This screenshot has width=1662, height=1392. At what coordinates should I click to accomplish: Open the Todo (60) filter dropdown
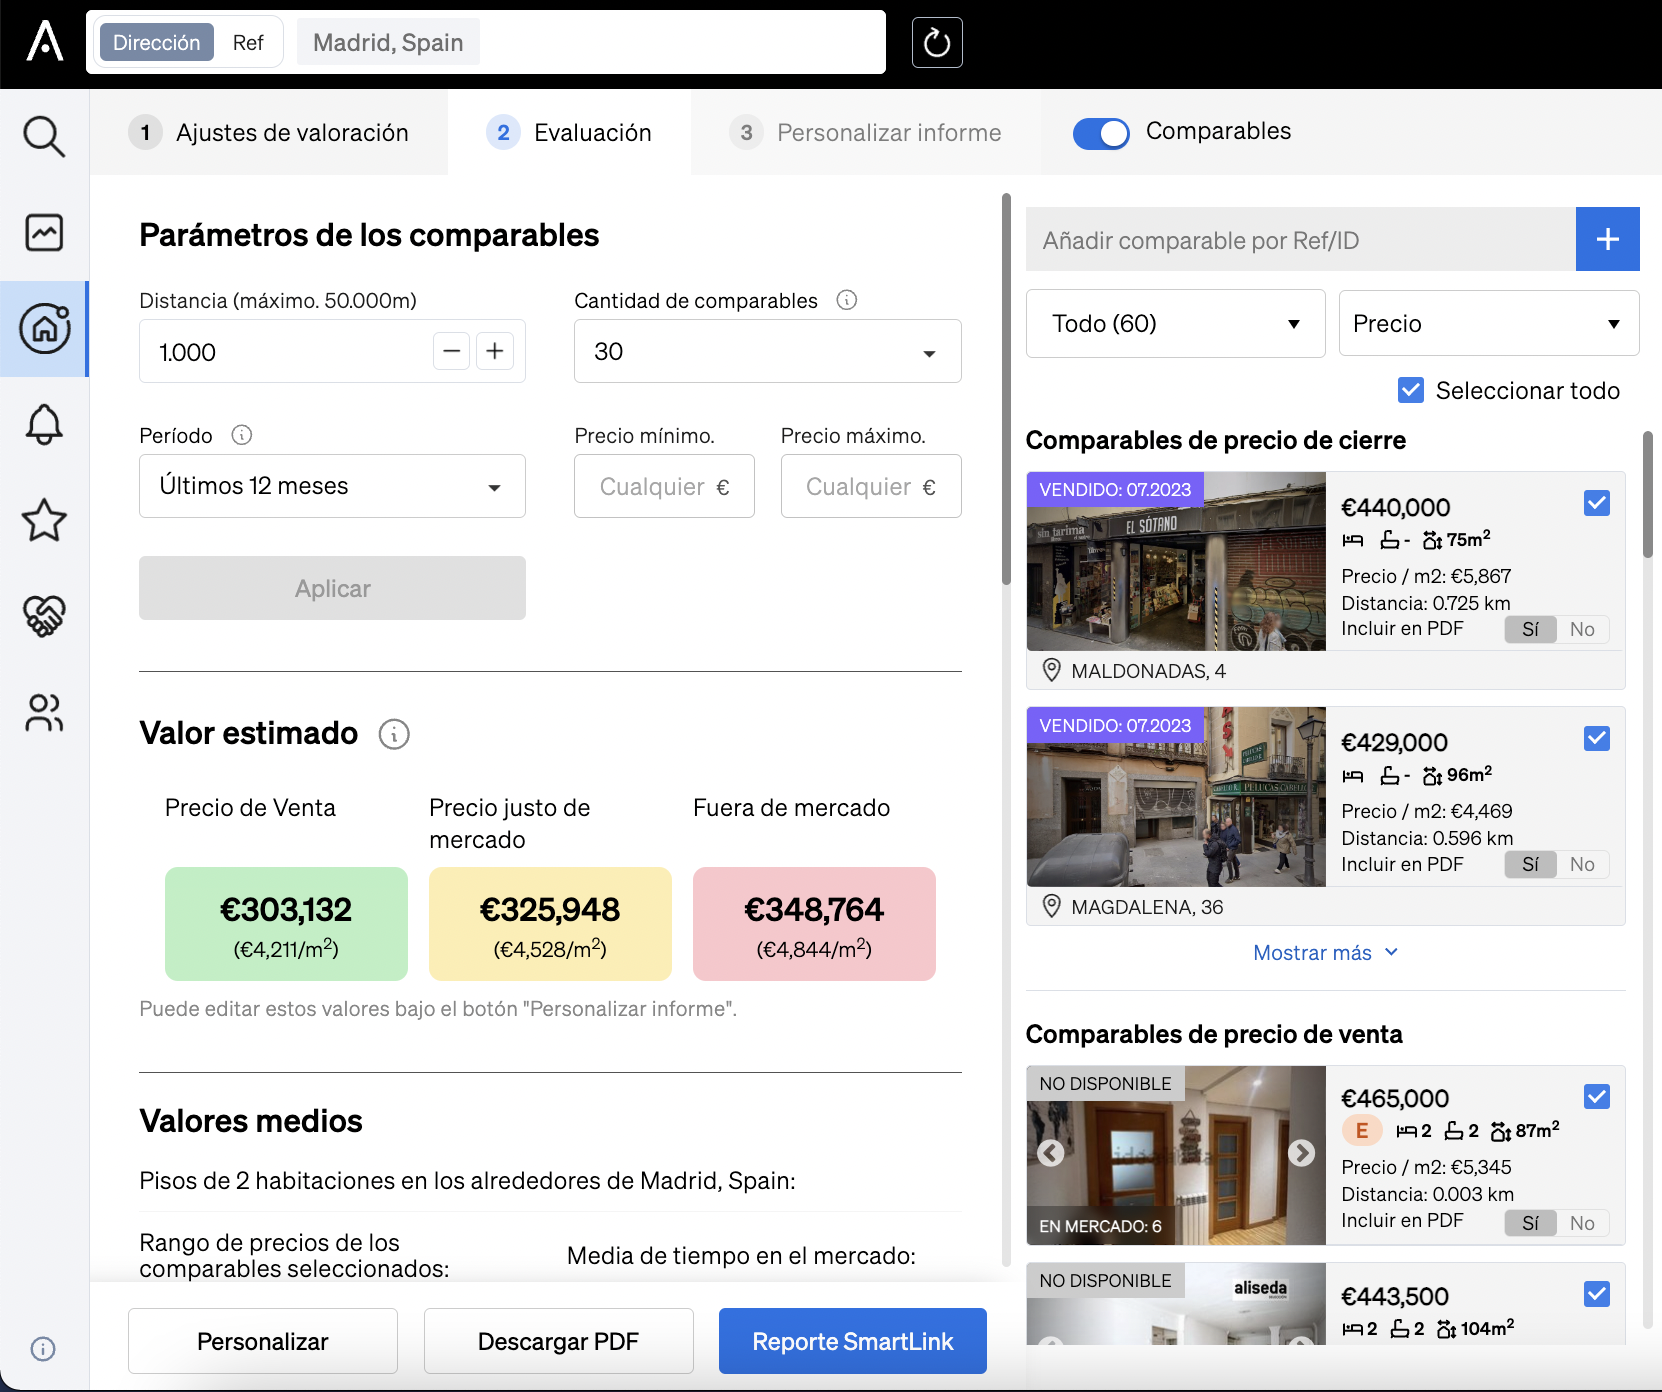(1175, 323)
